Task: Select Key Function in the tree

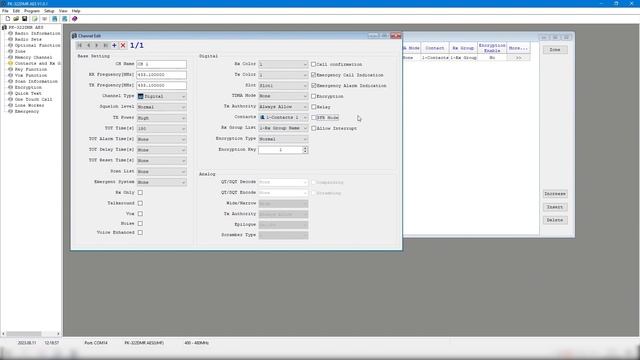Action: coord(31,69)
